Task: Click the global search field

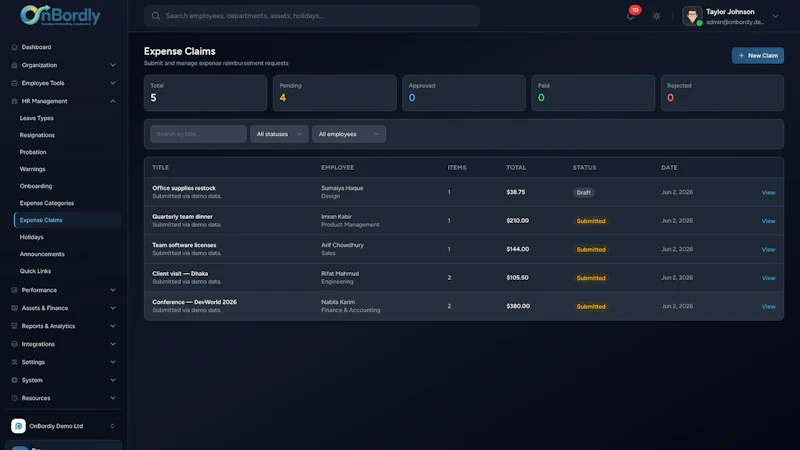Action: (x=312, y=16)
